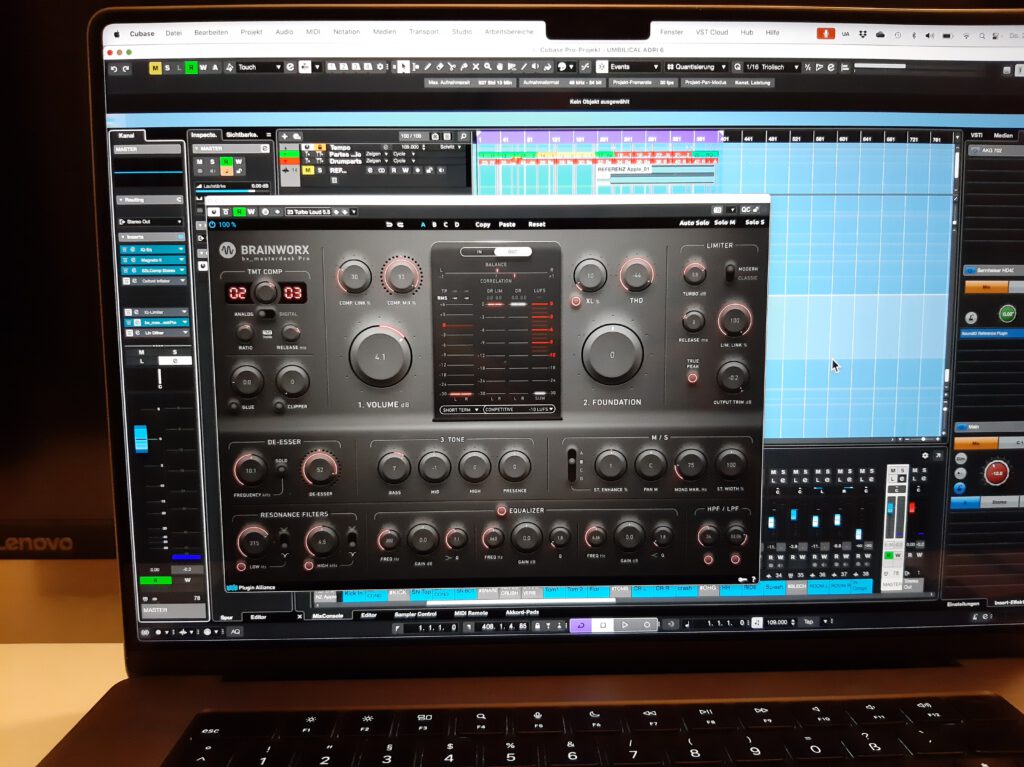Open plugin help question mark icon
The height and width of the screenshot is (767, 1024).
[x=753, y=579]
